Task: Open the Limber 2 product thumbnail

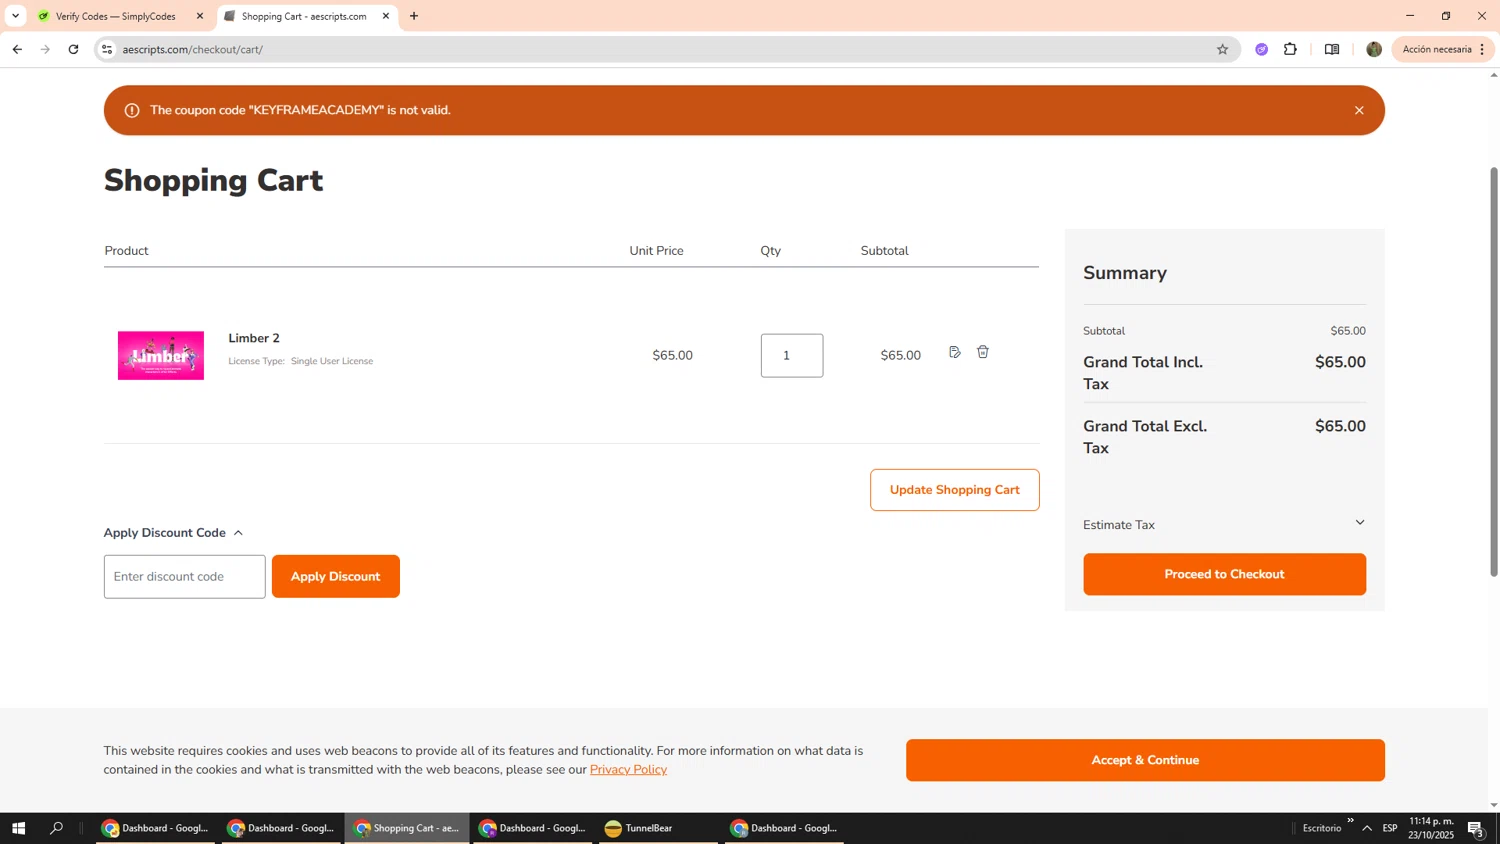Action: (161, 355)
